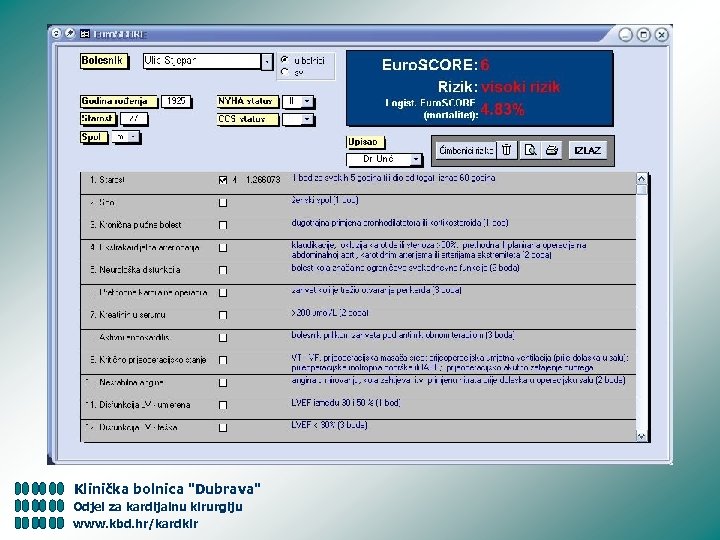The width and height of the screenshot is (720, 540).
Task: Click the 'Ženski spol (1 bod)' description
Action: [x=325, y=200]
